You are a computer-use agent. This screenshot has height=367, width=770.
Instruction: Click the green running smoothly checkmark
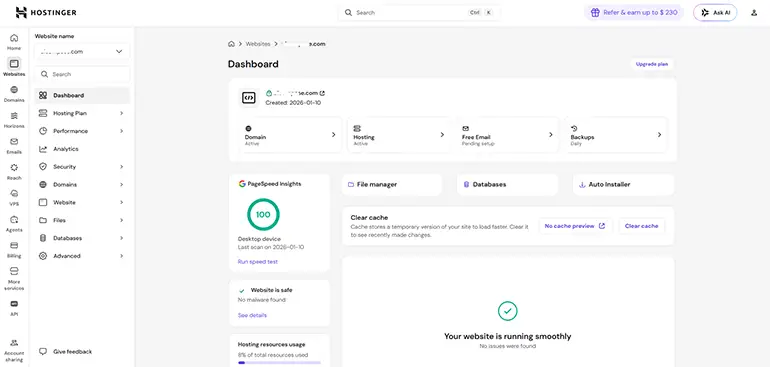(508, 311)
